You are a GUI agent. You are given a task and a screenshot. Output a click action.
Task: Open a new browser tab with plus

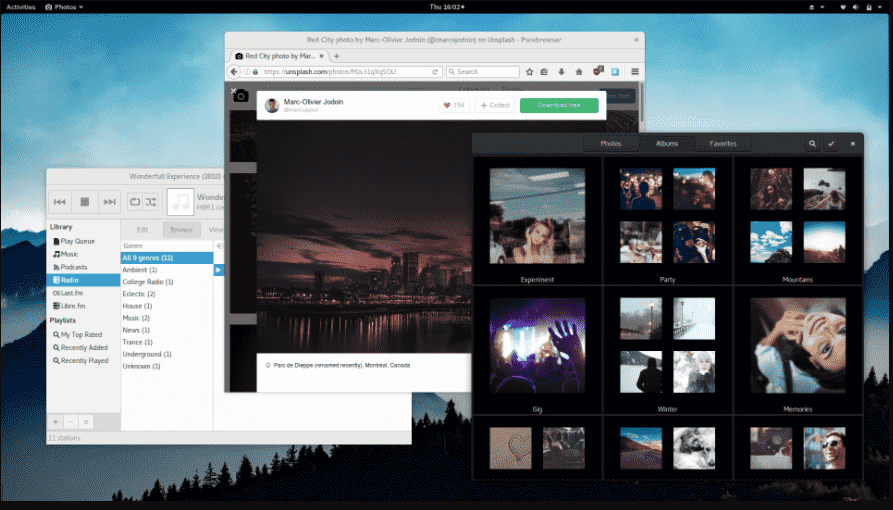click(x=337, y=56)
